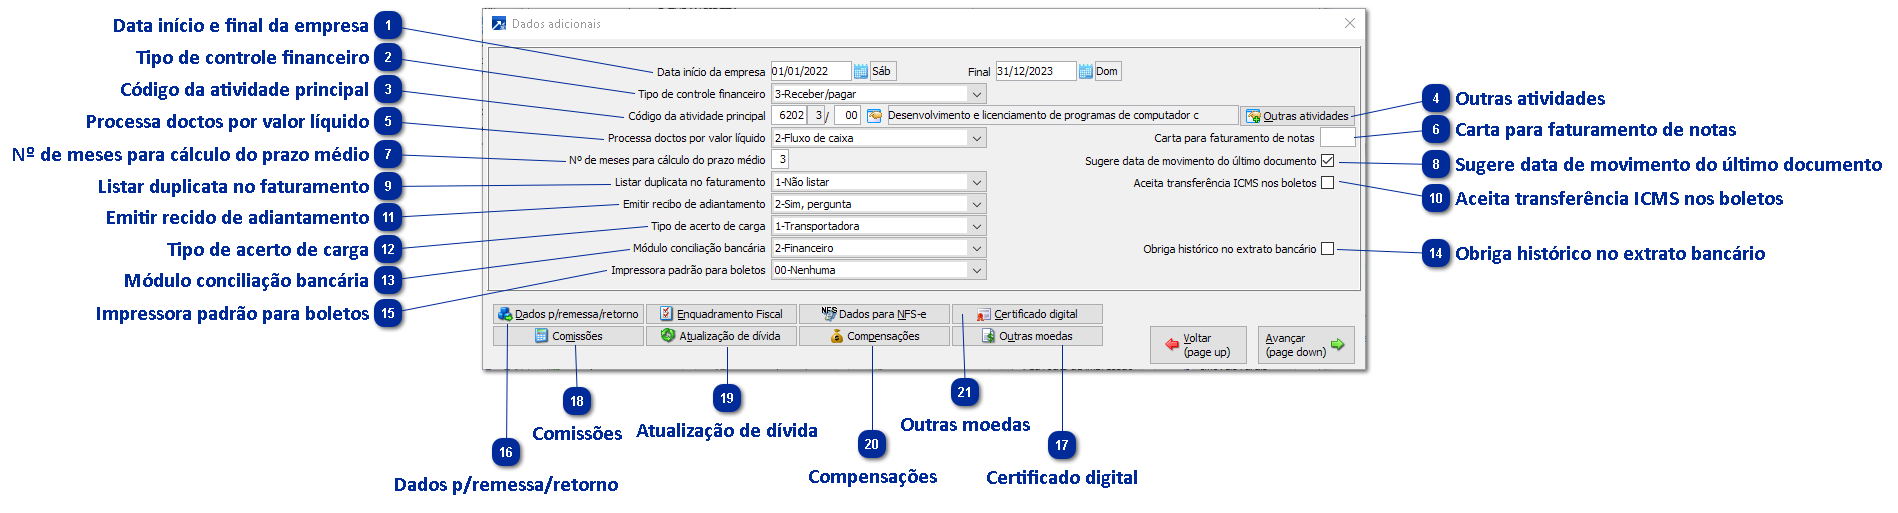The height and width of the screenshot is (513, 1898).
Task: Click the Data início da empresa date field
Action: [x=810, y=71]
